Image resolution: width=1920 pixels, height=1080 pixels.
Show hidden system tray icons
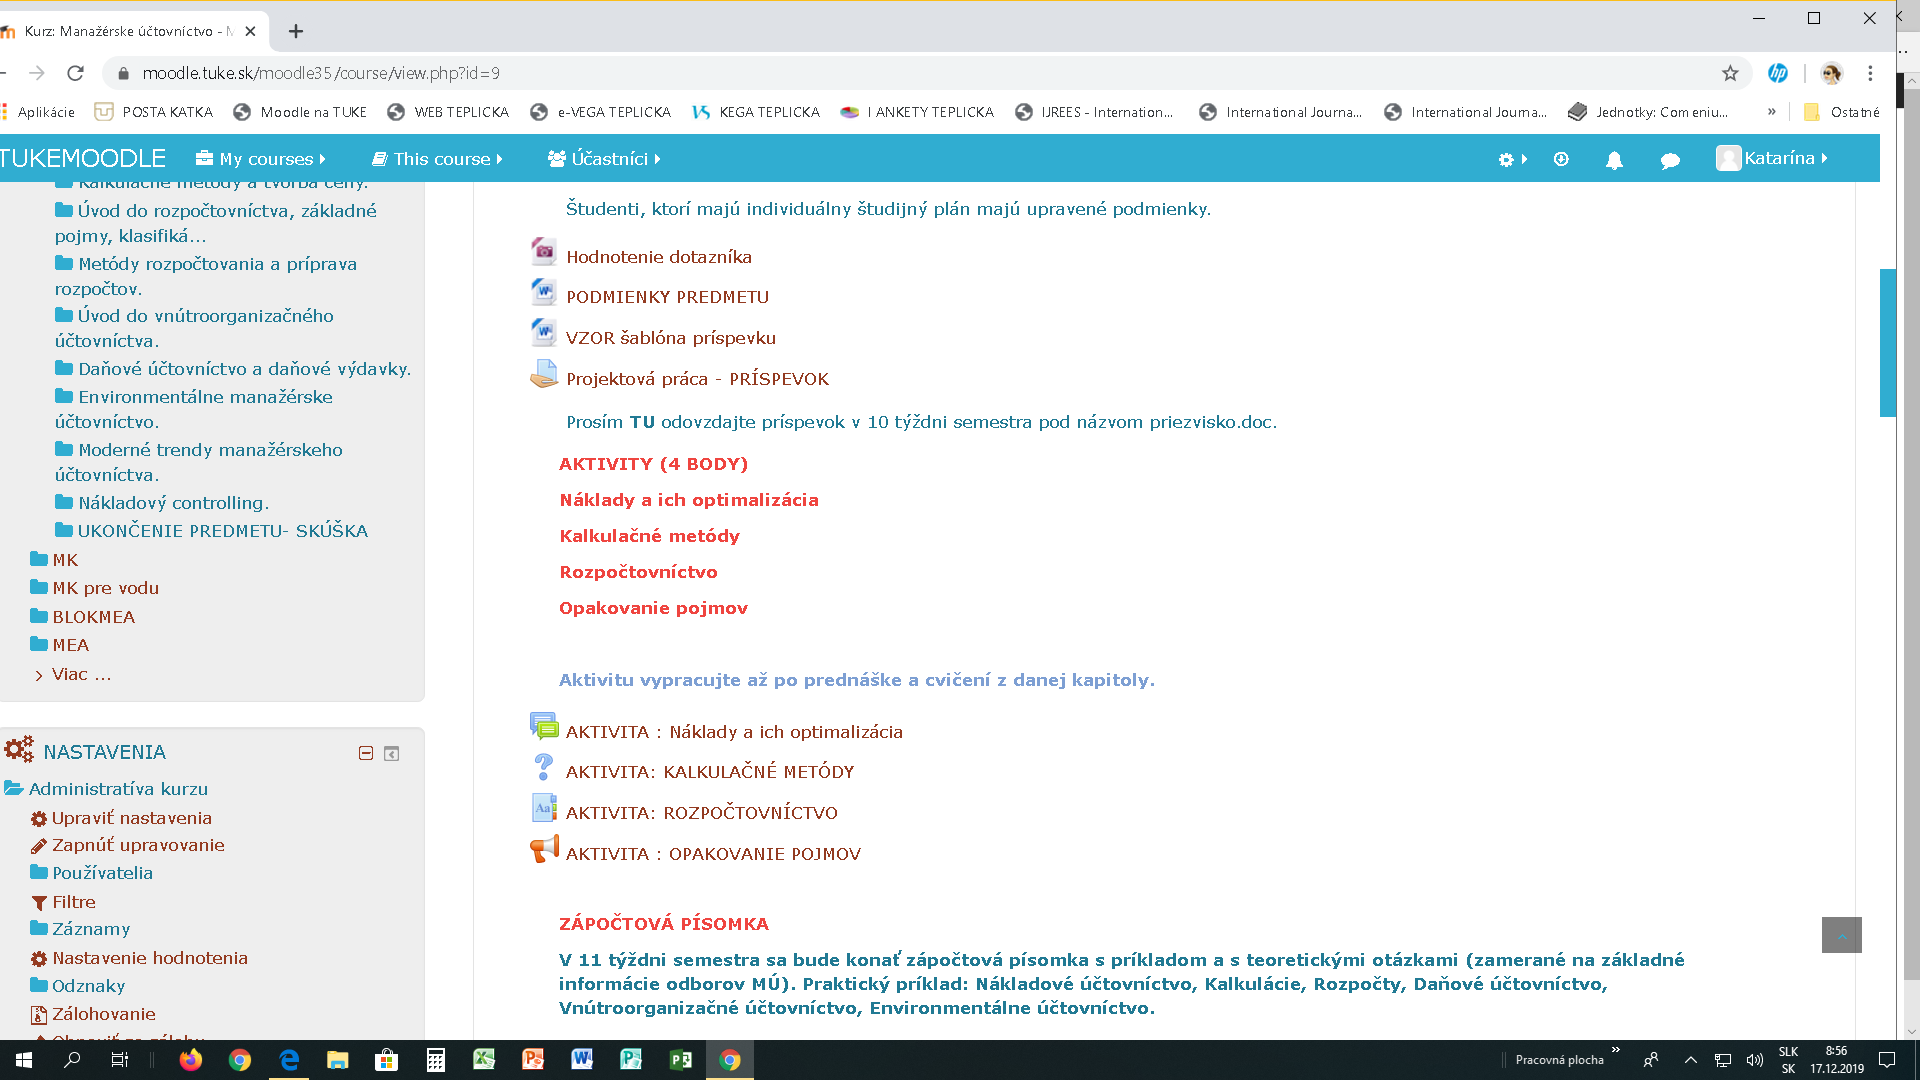(x=1690, y=1060)
